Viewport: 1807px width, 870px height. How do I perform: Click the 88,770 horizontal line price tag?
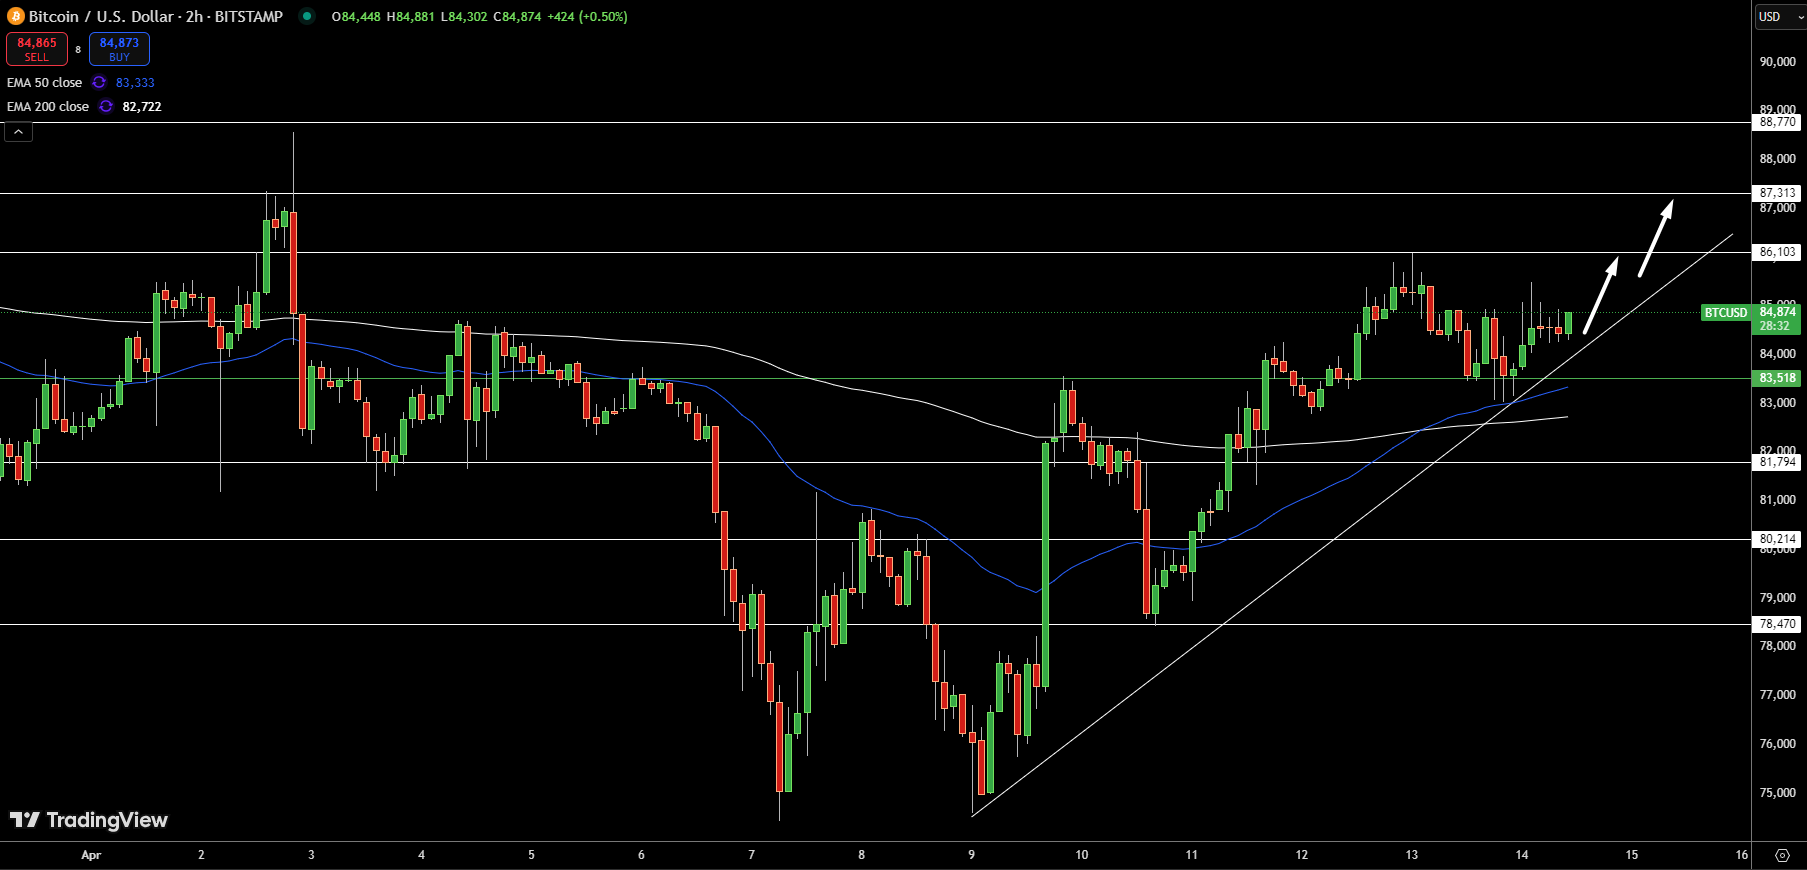(x=1778, y=123)
